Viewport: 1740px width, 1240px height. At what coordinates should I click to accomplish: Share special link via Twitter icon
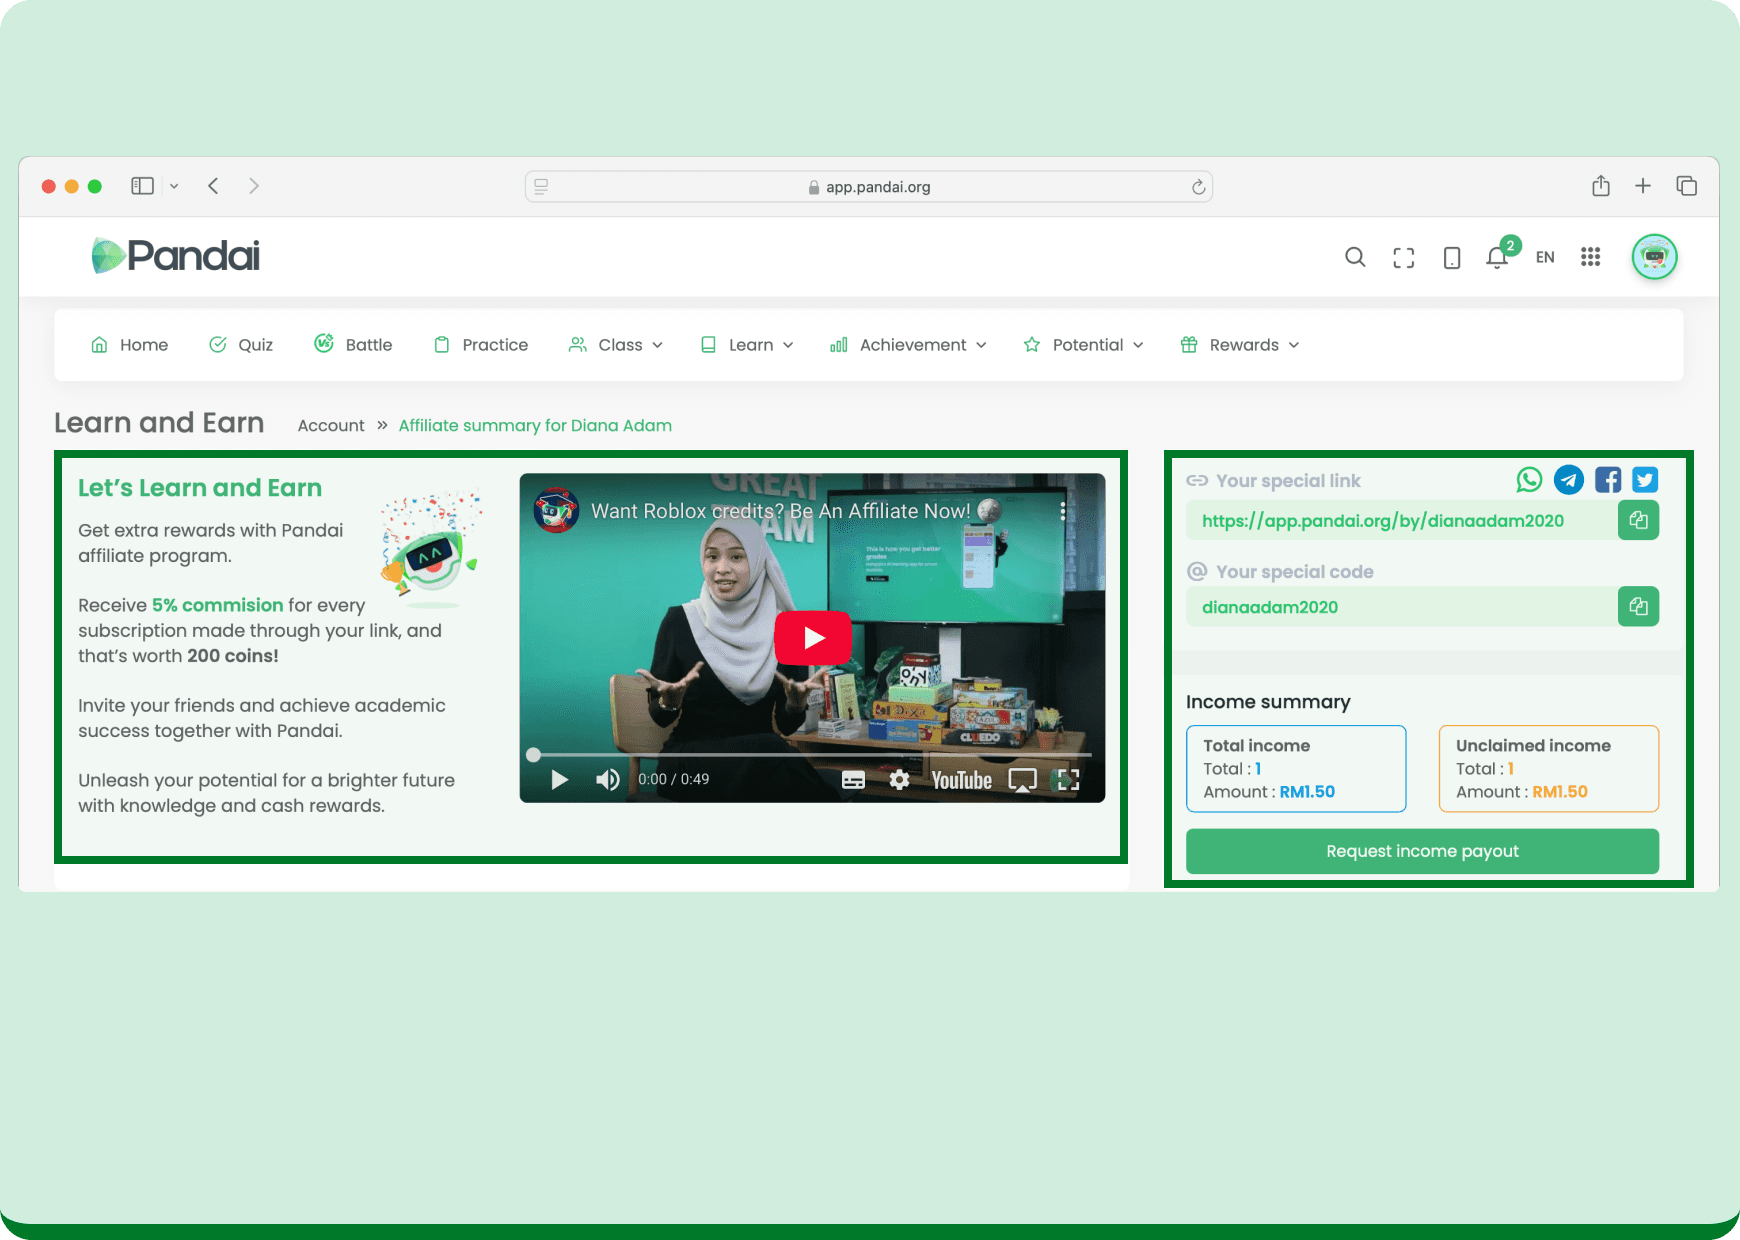[x=1645, y=480]
